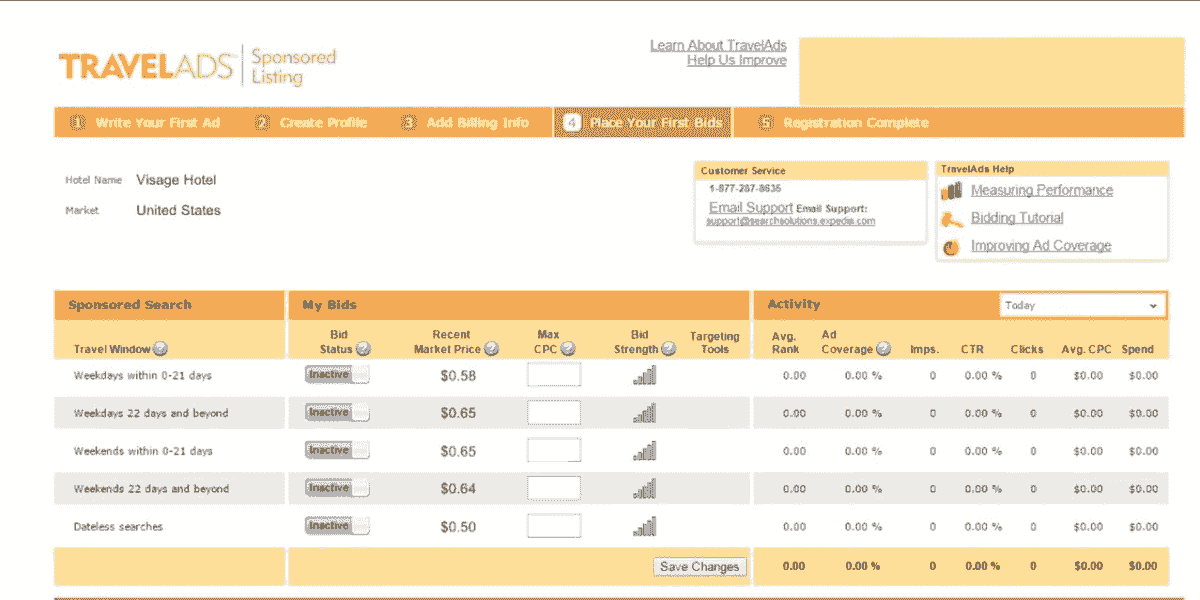This screenshot has width=1200, height=600.
Task: Open the Bidding Tutorial help link
Action: (x=1017, y=218)
